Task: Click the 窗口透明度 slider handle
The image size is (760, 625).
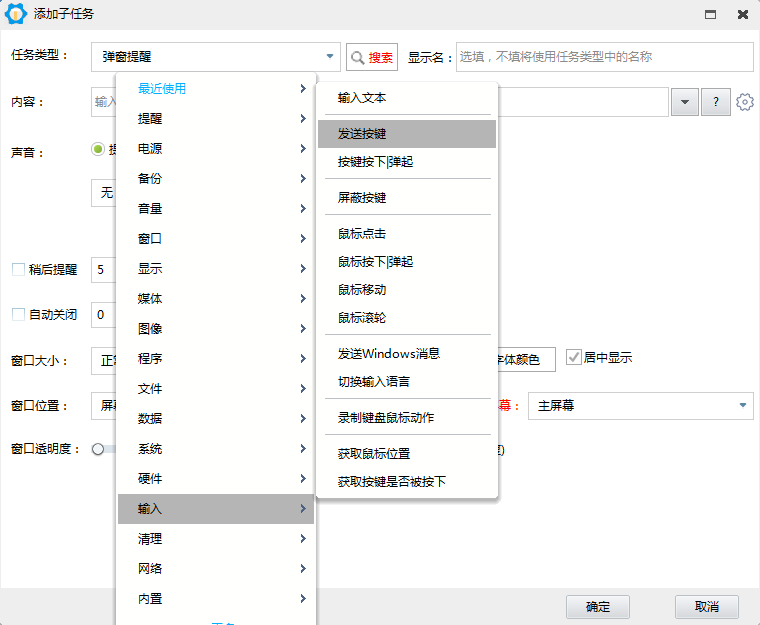Action: [98, 450]
